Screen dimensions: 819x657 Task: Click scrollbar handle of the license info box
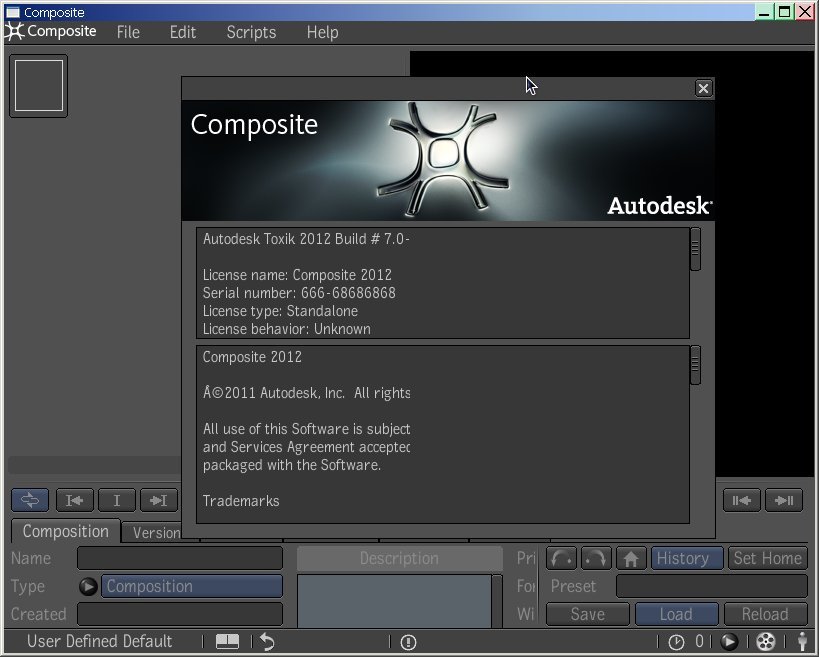click(695, 249)
